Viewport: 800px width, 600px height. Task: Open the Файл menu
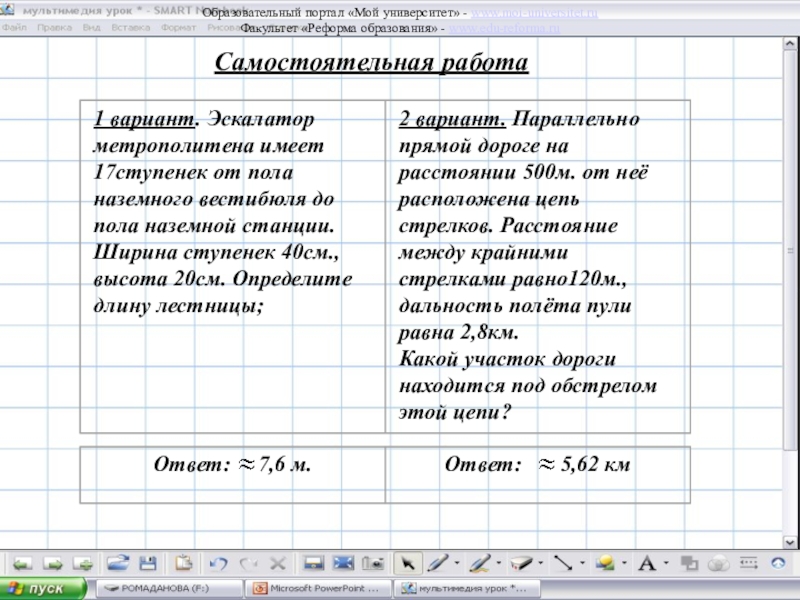pyautogui.click(x=14, y=27)
